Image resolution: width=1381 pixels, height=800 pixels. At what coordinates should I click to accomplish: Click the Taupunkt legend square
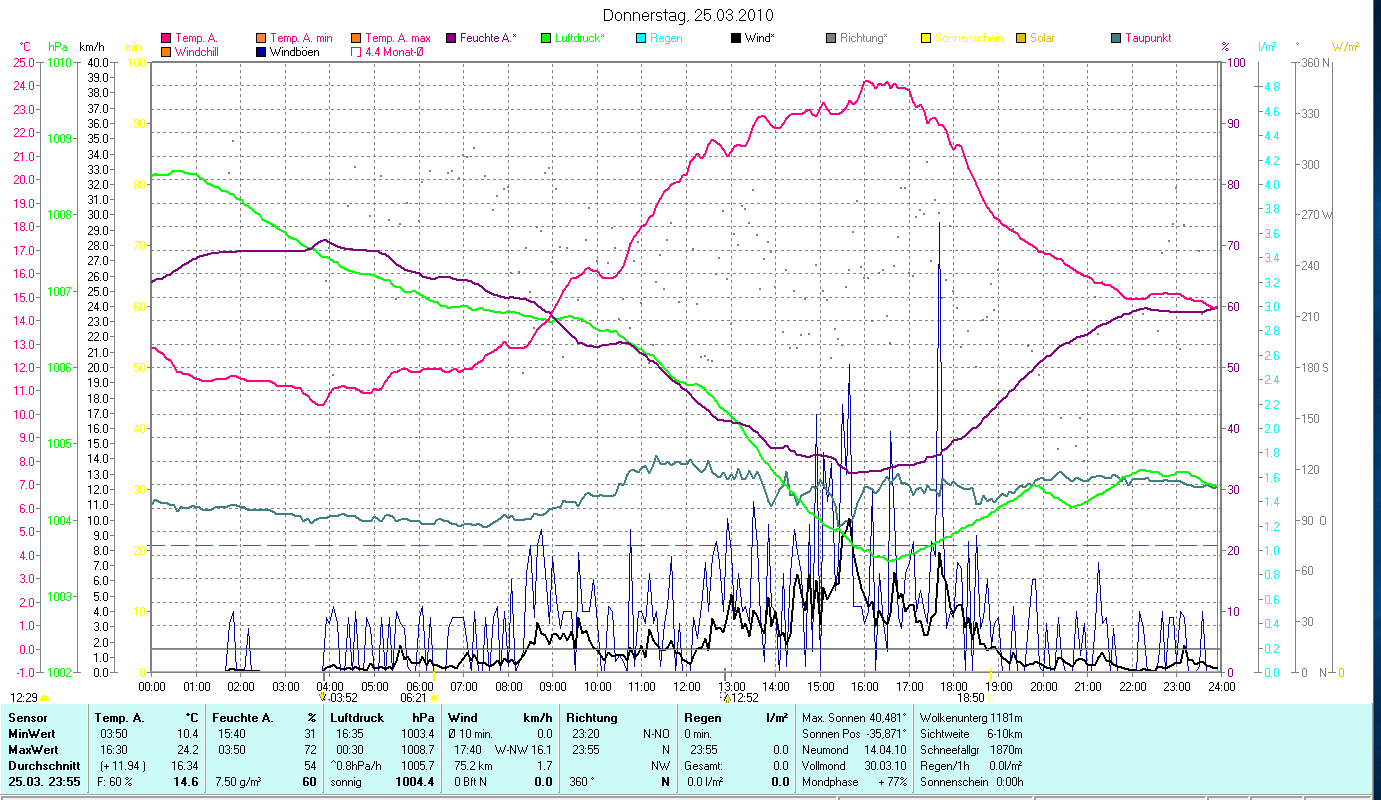point(1115,38)
